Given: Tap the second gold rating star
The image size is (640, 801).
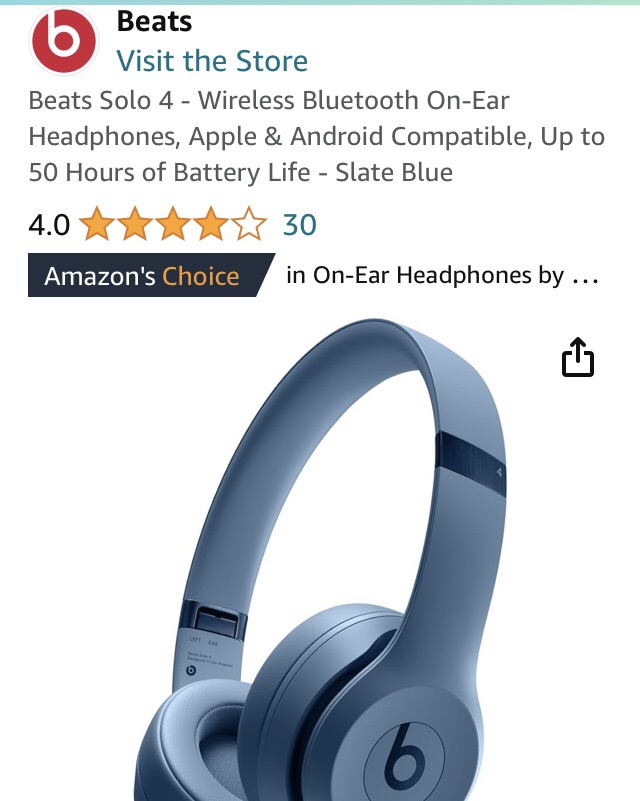Looking at the screenshot, I should click(x=135, y=224).
